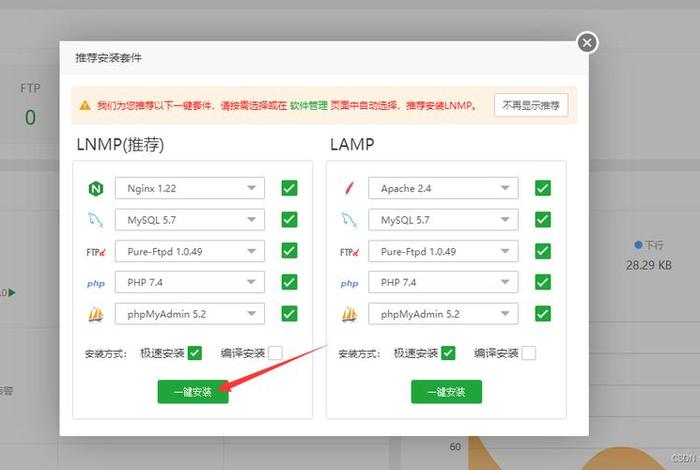
Task: Click the LNMP(推荐) heading
Action: coord(121,145)
